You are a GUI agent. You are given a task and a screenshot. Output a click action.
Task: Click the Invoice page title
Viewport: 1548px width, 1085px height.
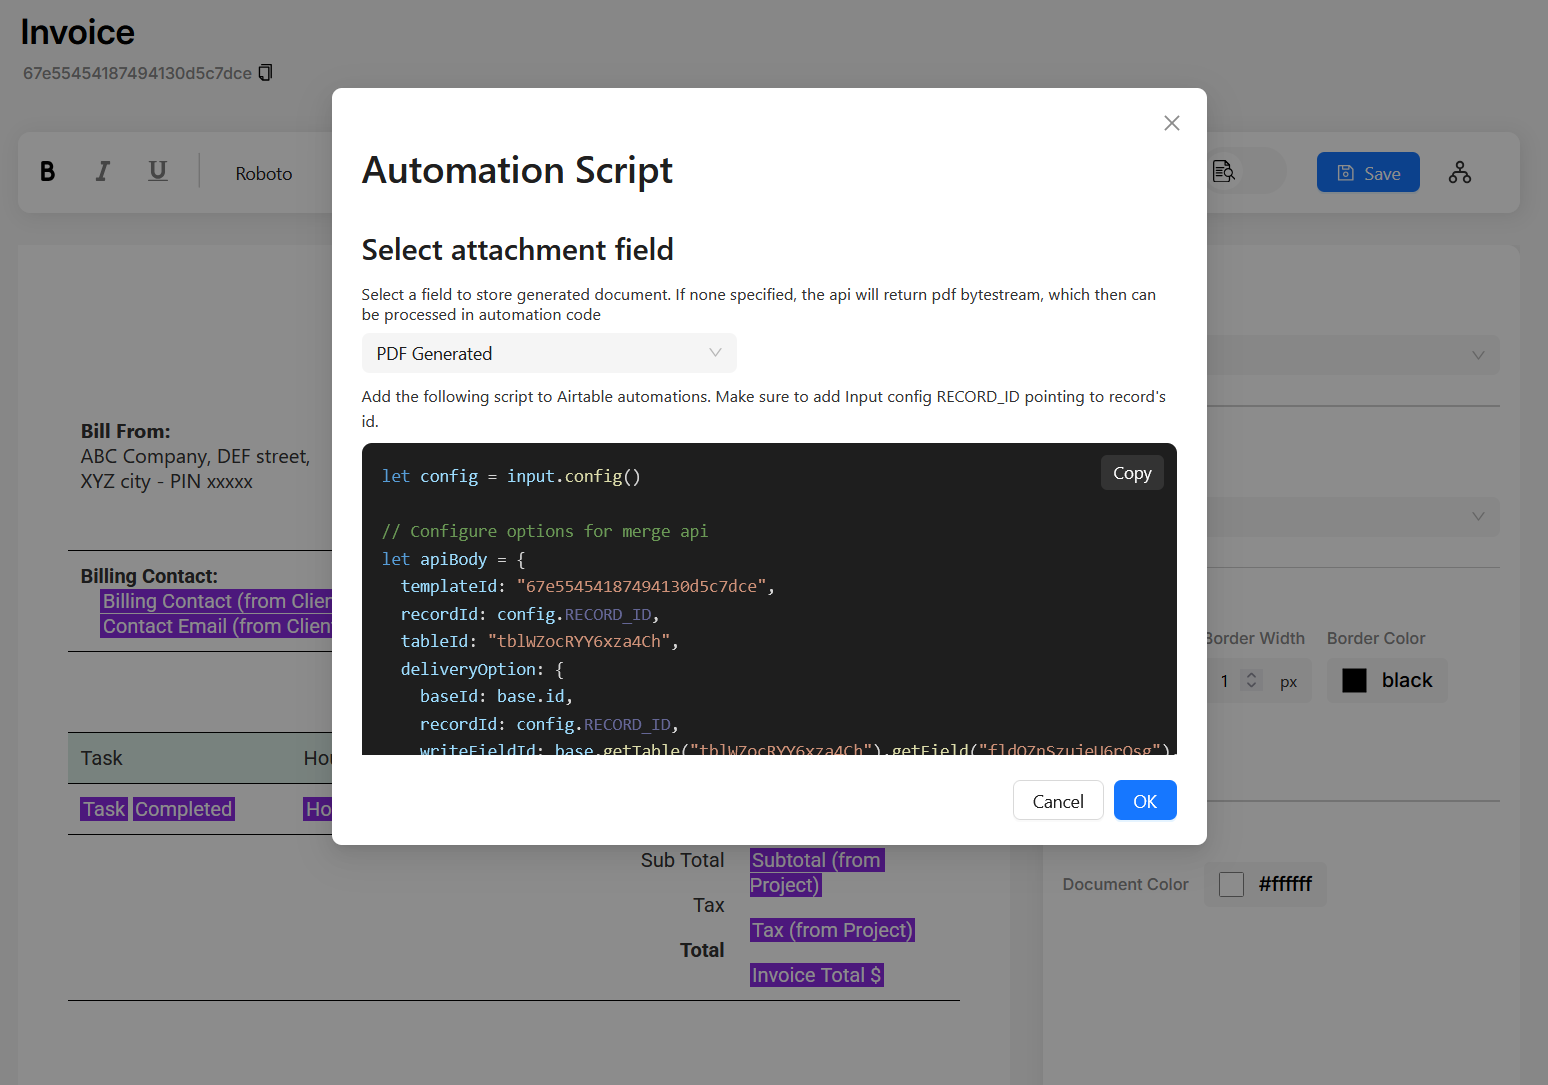coord(77,32)
